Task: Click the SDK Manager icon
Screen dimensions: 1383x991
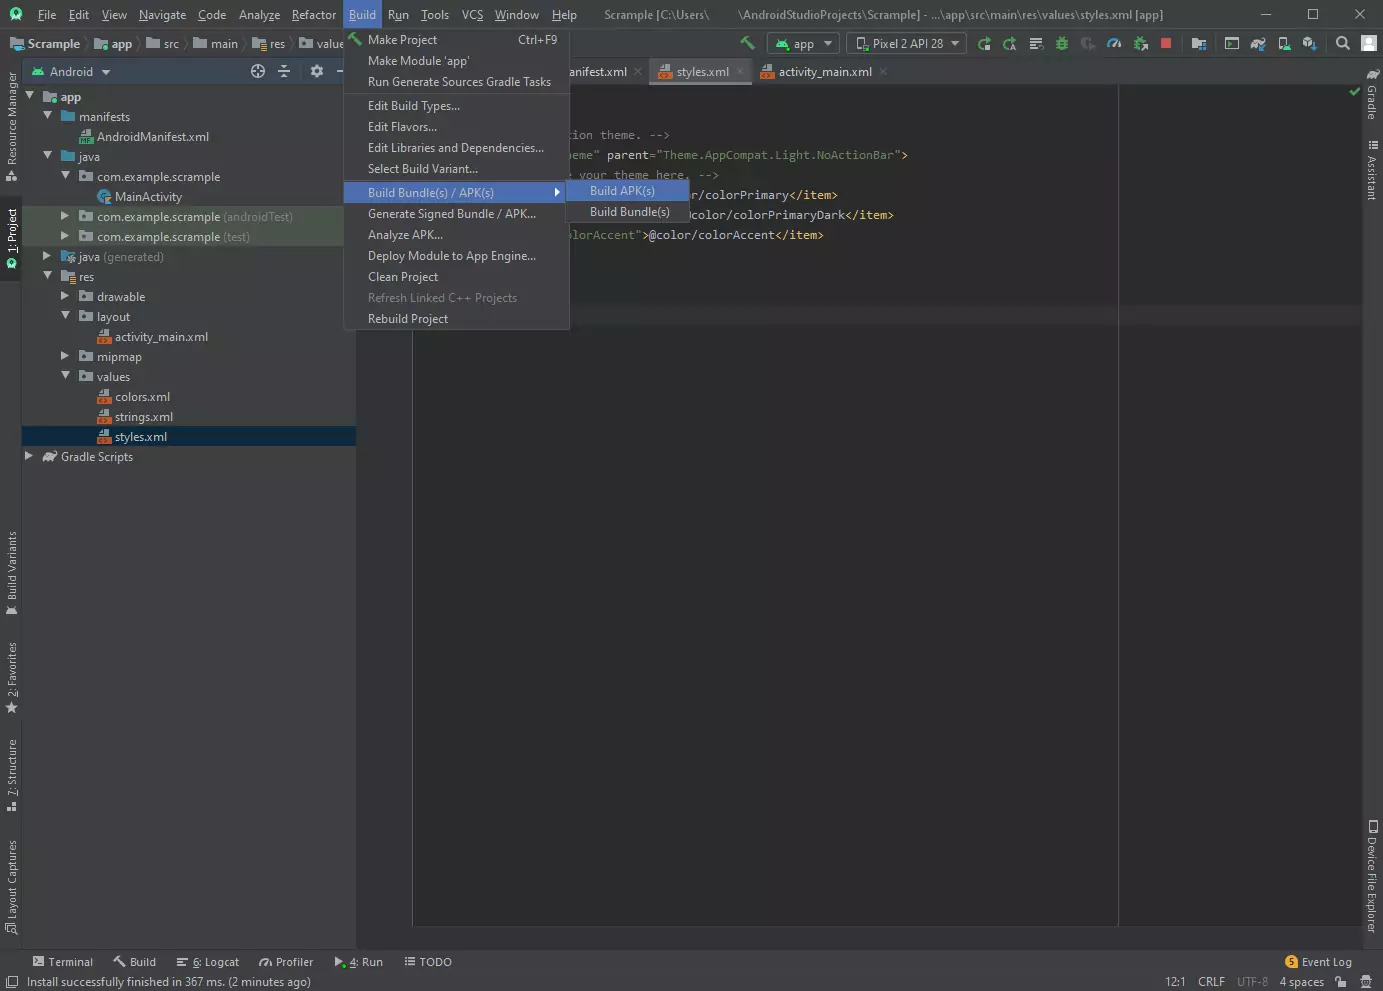Action: coord(1309,44)
